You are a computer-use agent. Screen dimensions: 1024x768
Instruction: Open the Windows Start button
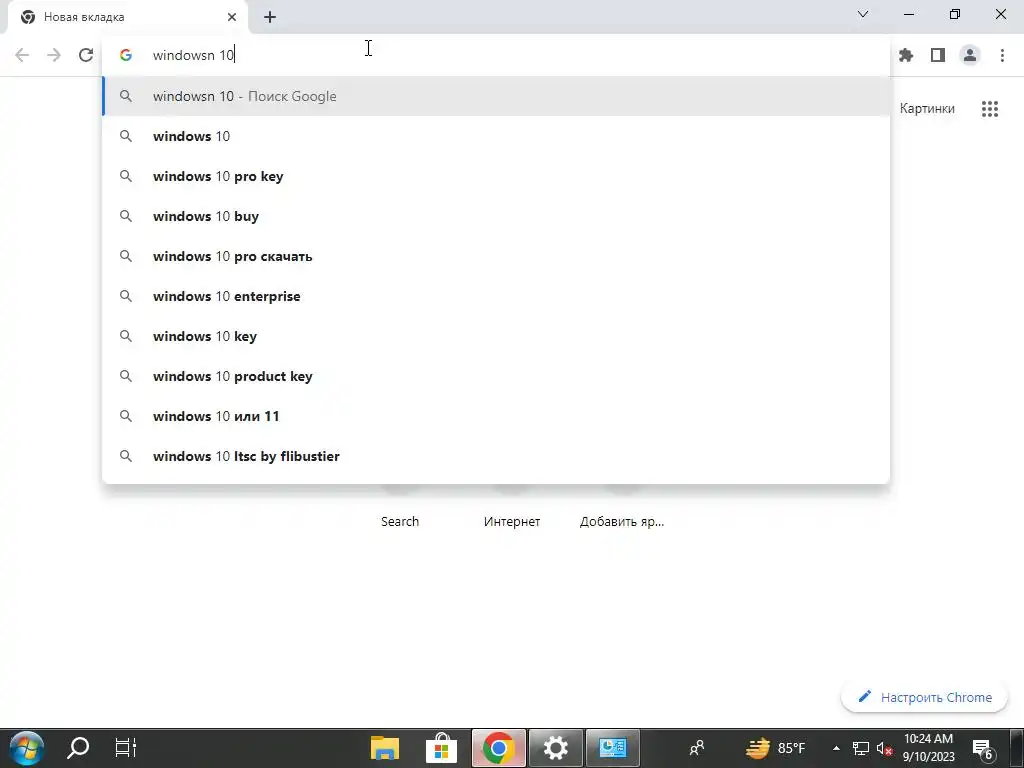26,748
